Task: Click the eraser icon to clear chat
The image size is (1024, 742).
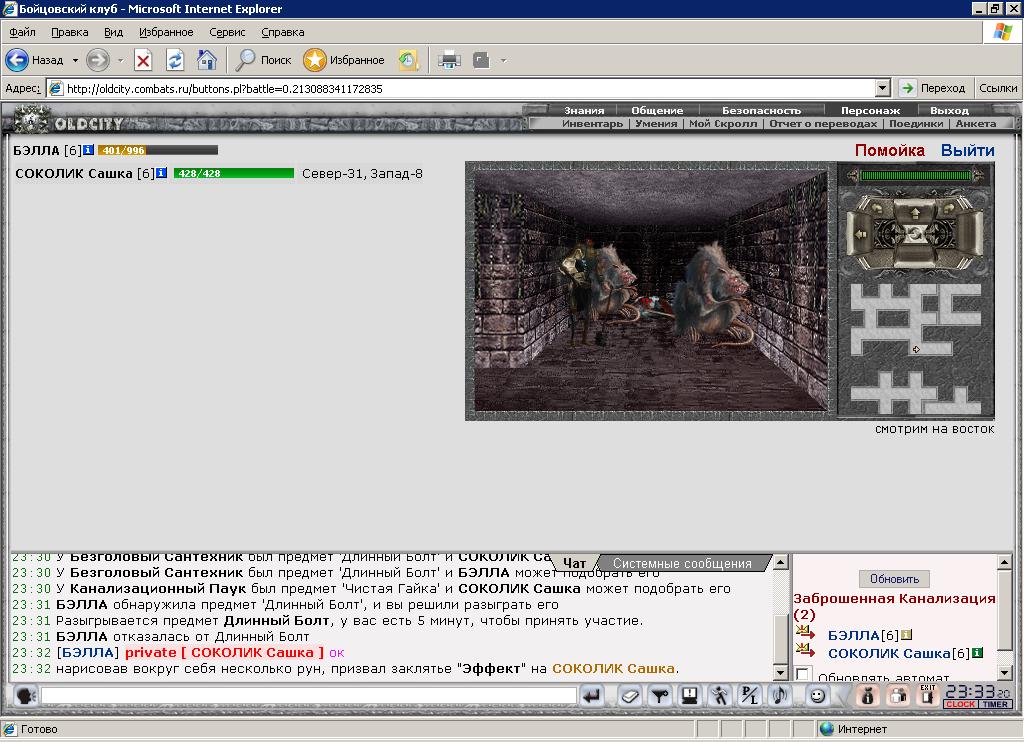Action: (x=630, y=696)
